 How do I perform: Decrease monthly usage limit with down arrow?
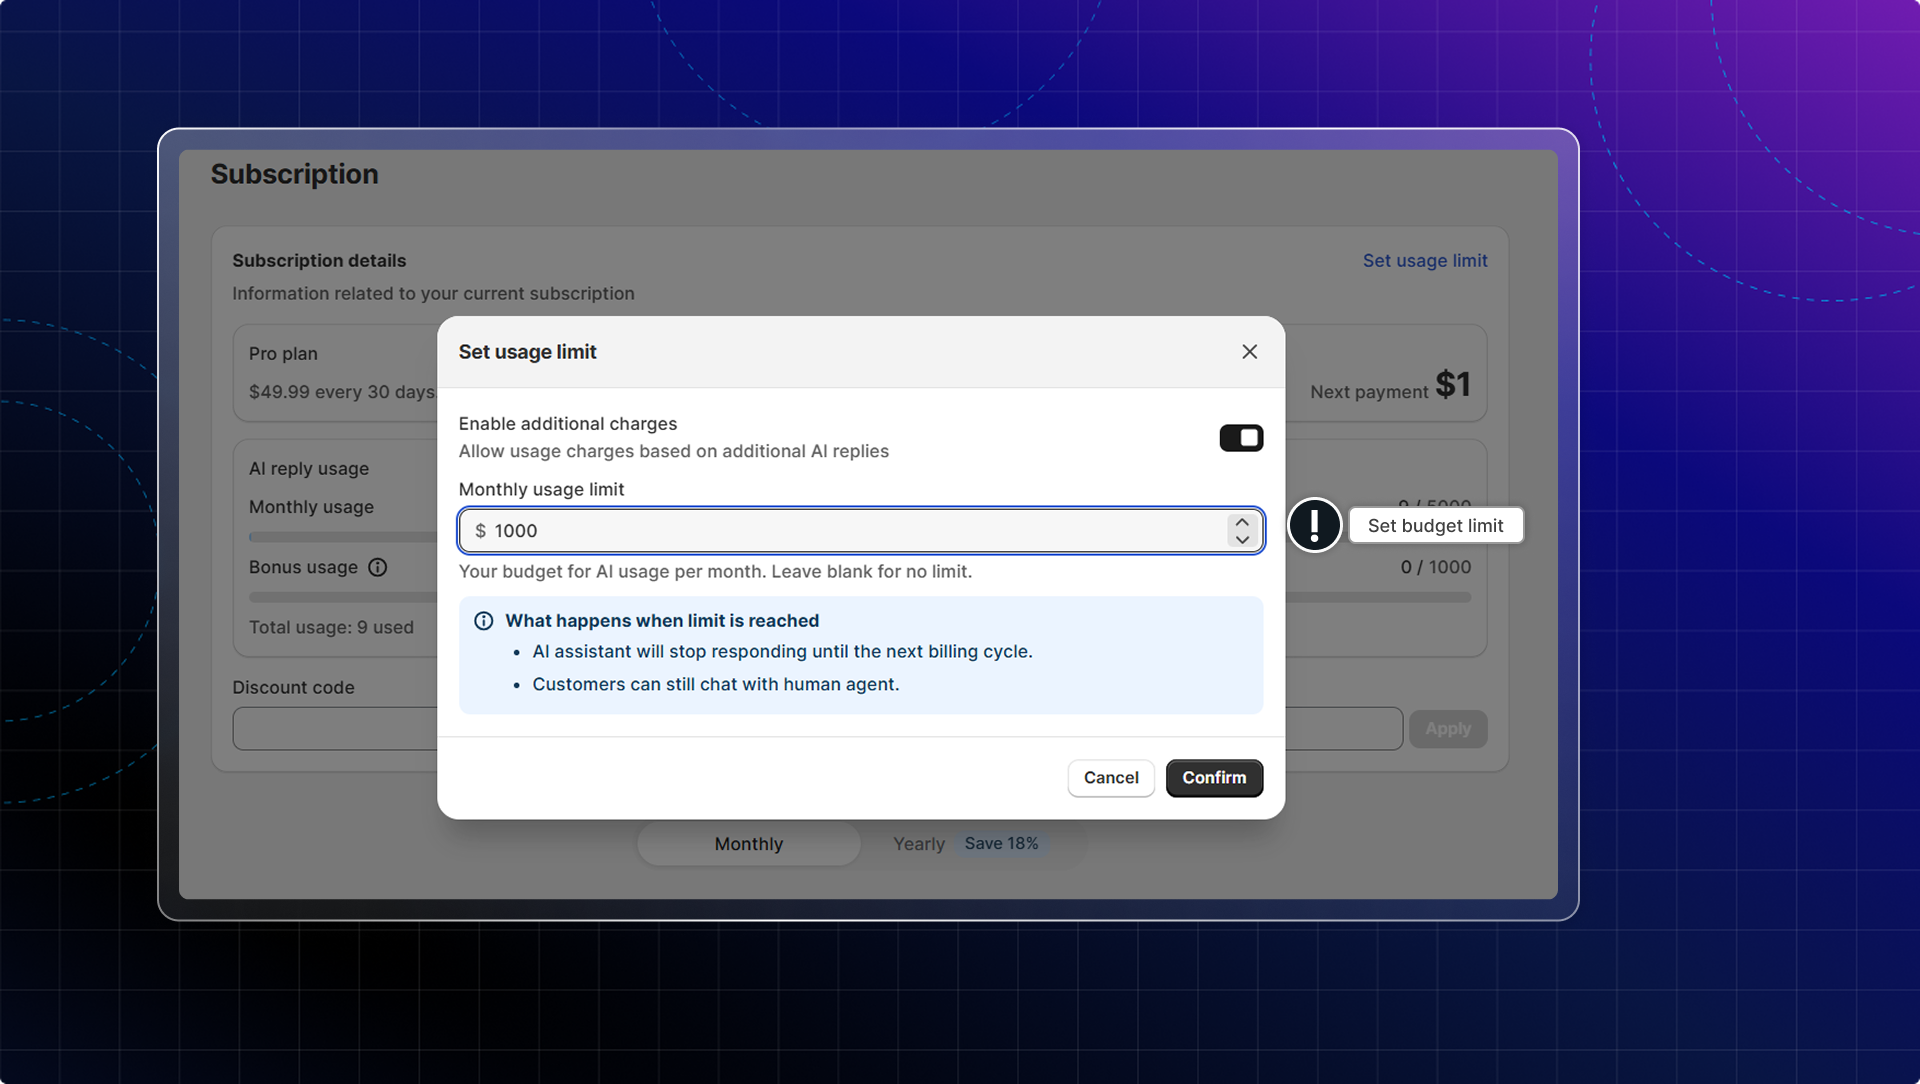coord(1242,540)
